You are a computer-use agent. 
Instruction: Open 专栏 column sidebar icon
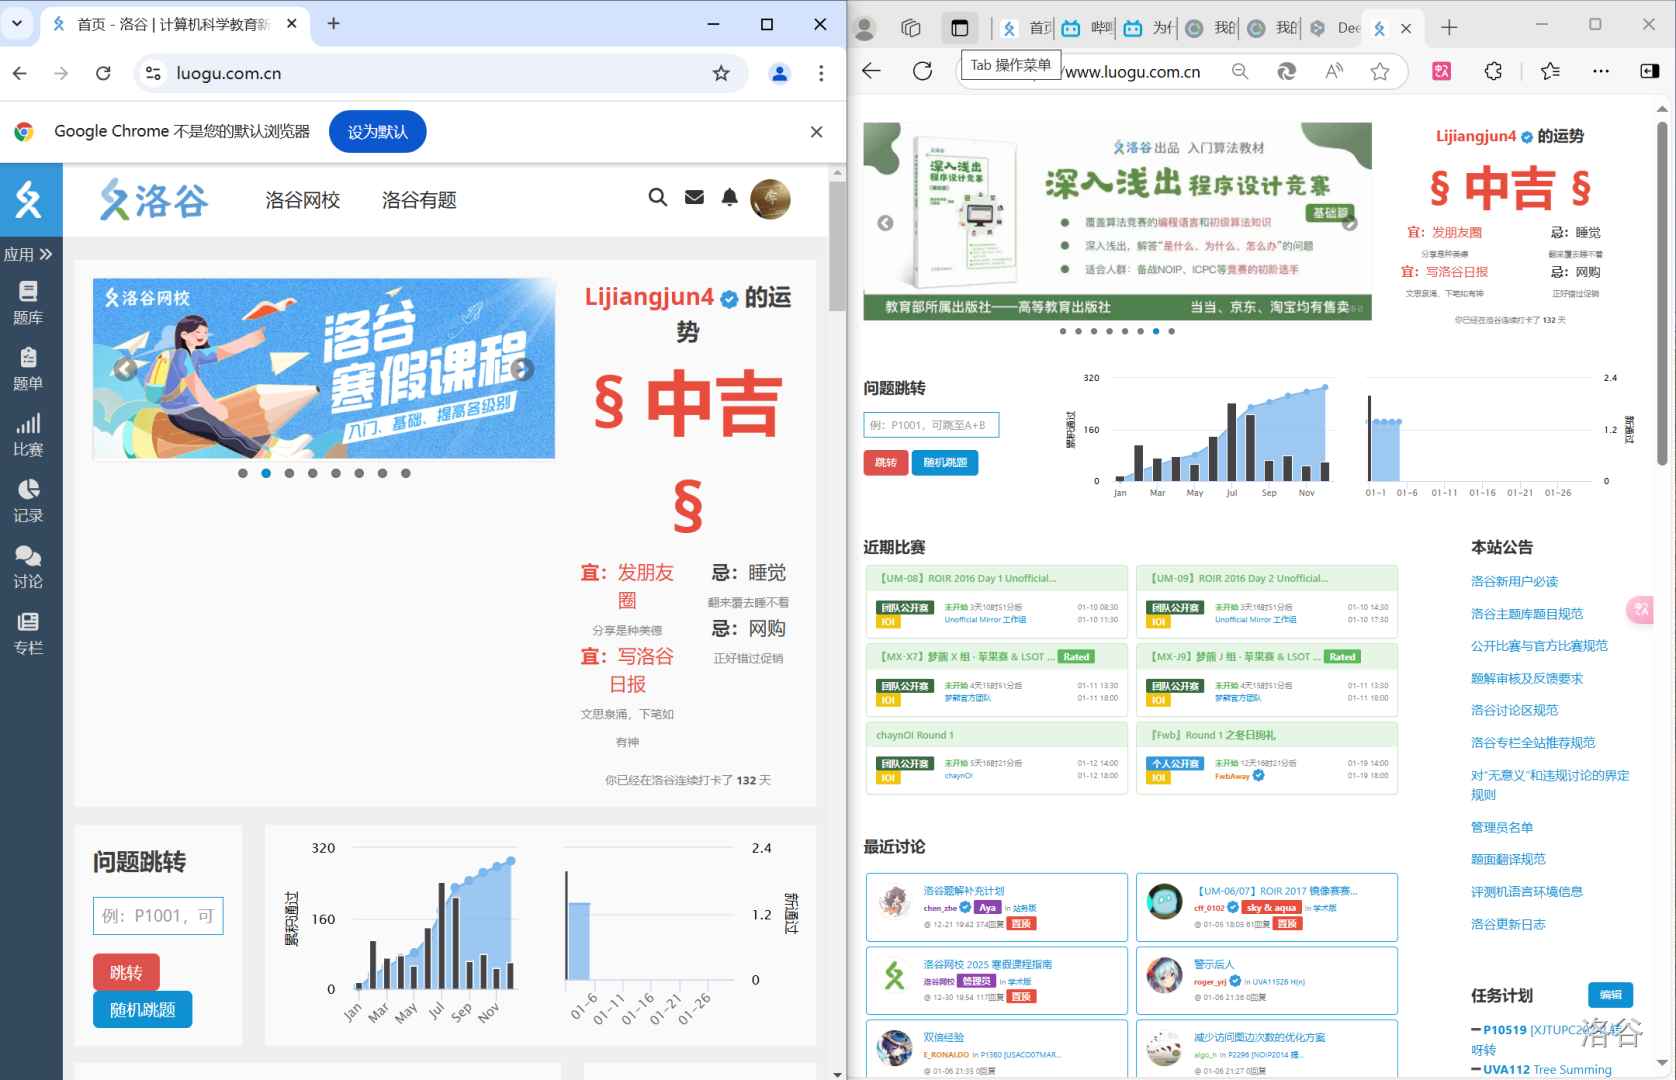click(x=28, y=632)
